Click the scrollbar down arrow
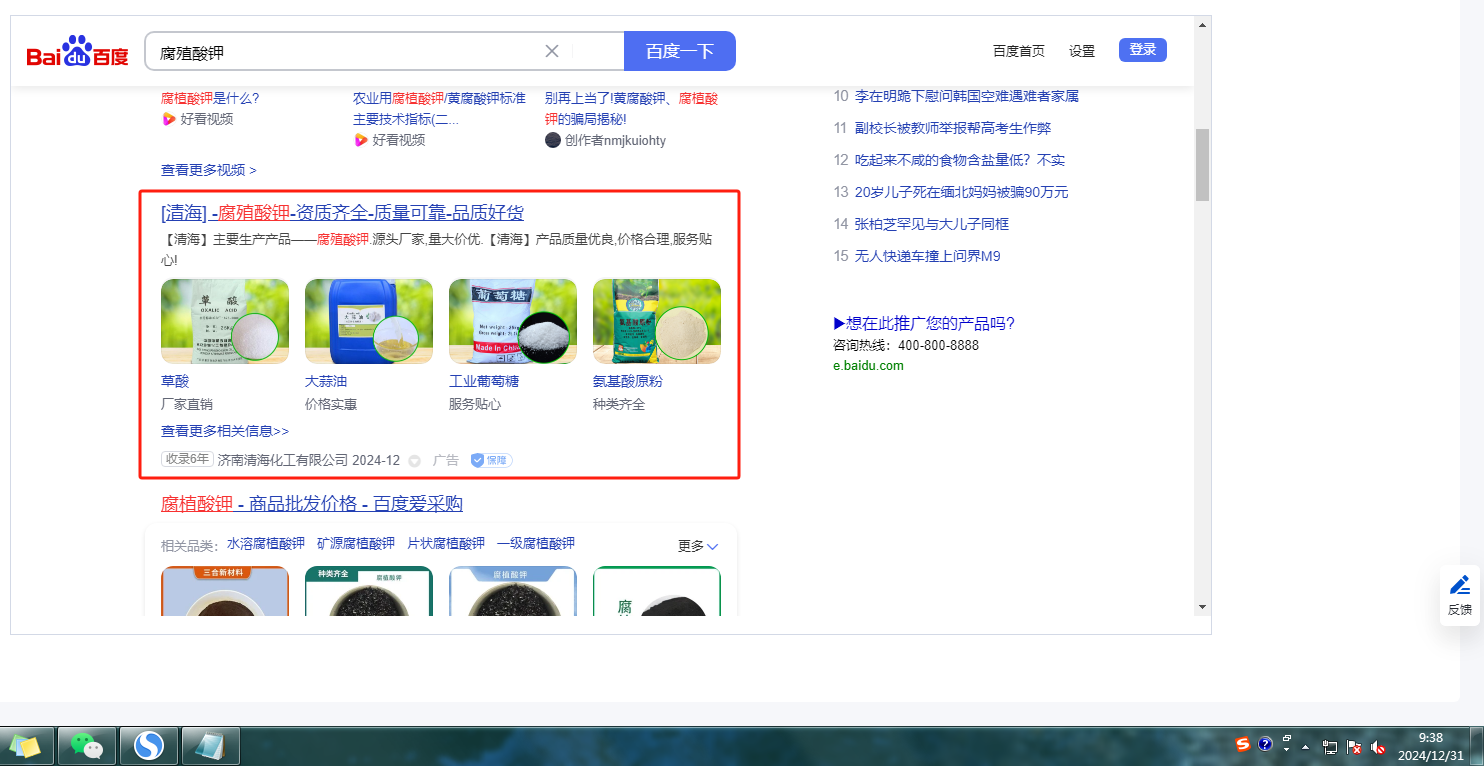This screenshot has width=1484, height=766. click(1202, 607)
